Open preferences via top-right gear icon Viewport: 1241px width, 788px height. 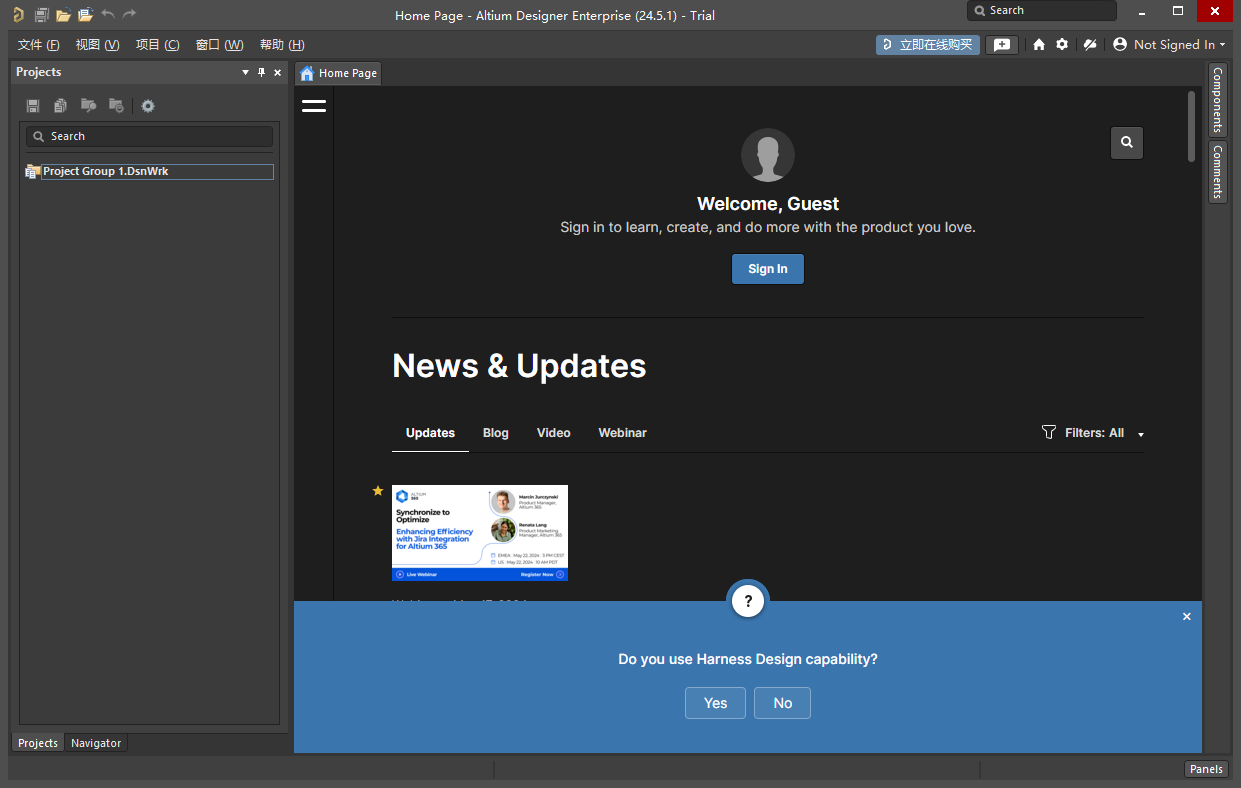1062,45
